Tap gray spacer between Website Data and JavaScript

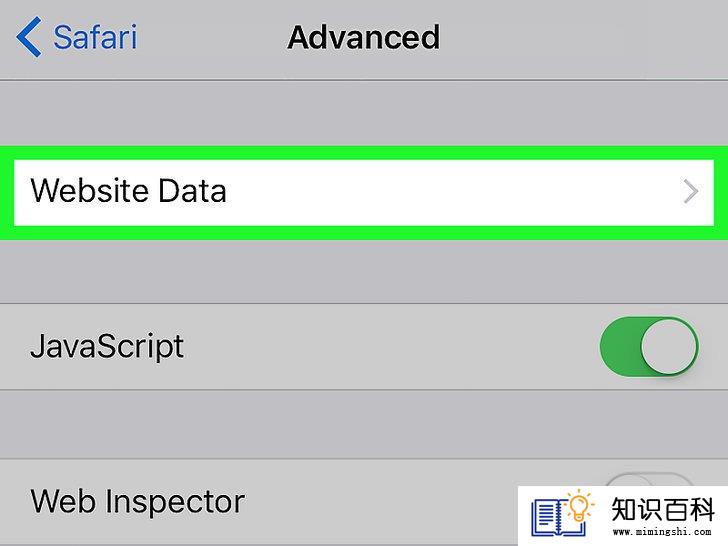tap(364, 272)
